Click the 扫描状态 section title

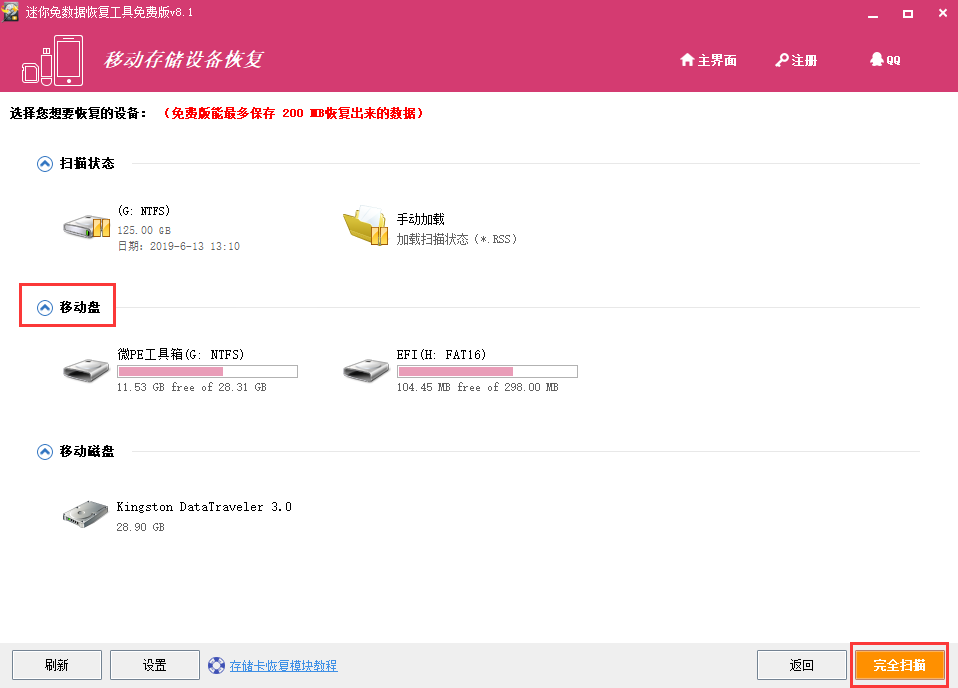[87, 163]
